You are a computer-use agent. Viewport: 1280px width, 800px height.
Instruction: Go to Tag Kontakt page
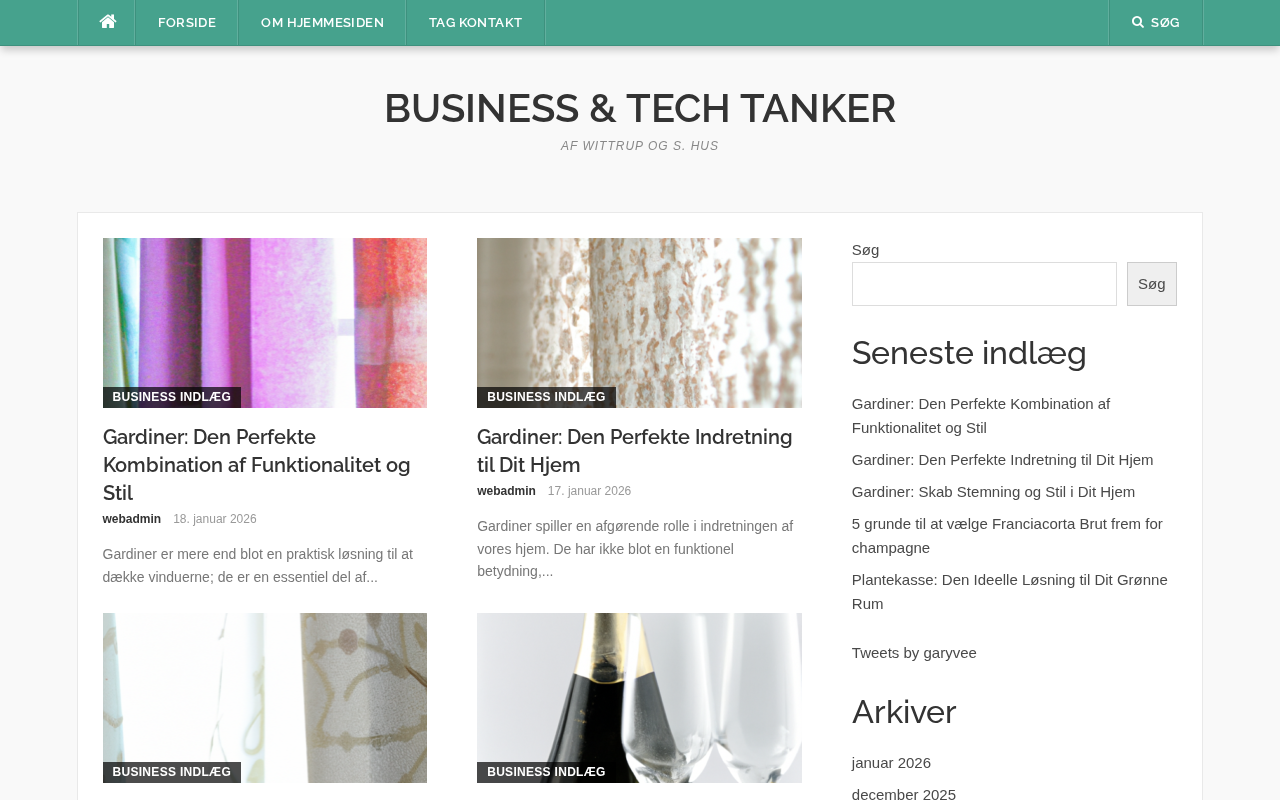(x=475, y=22)
